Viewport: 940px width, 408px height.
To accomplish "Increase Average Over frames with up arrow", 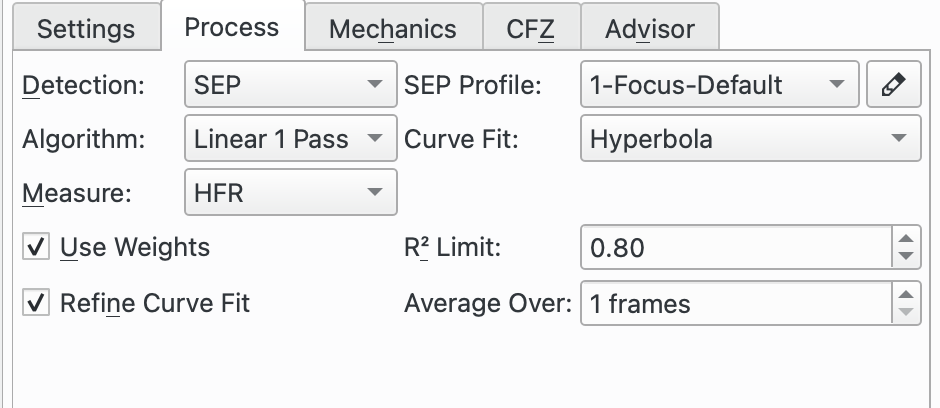I will pos(906,294).
